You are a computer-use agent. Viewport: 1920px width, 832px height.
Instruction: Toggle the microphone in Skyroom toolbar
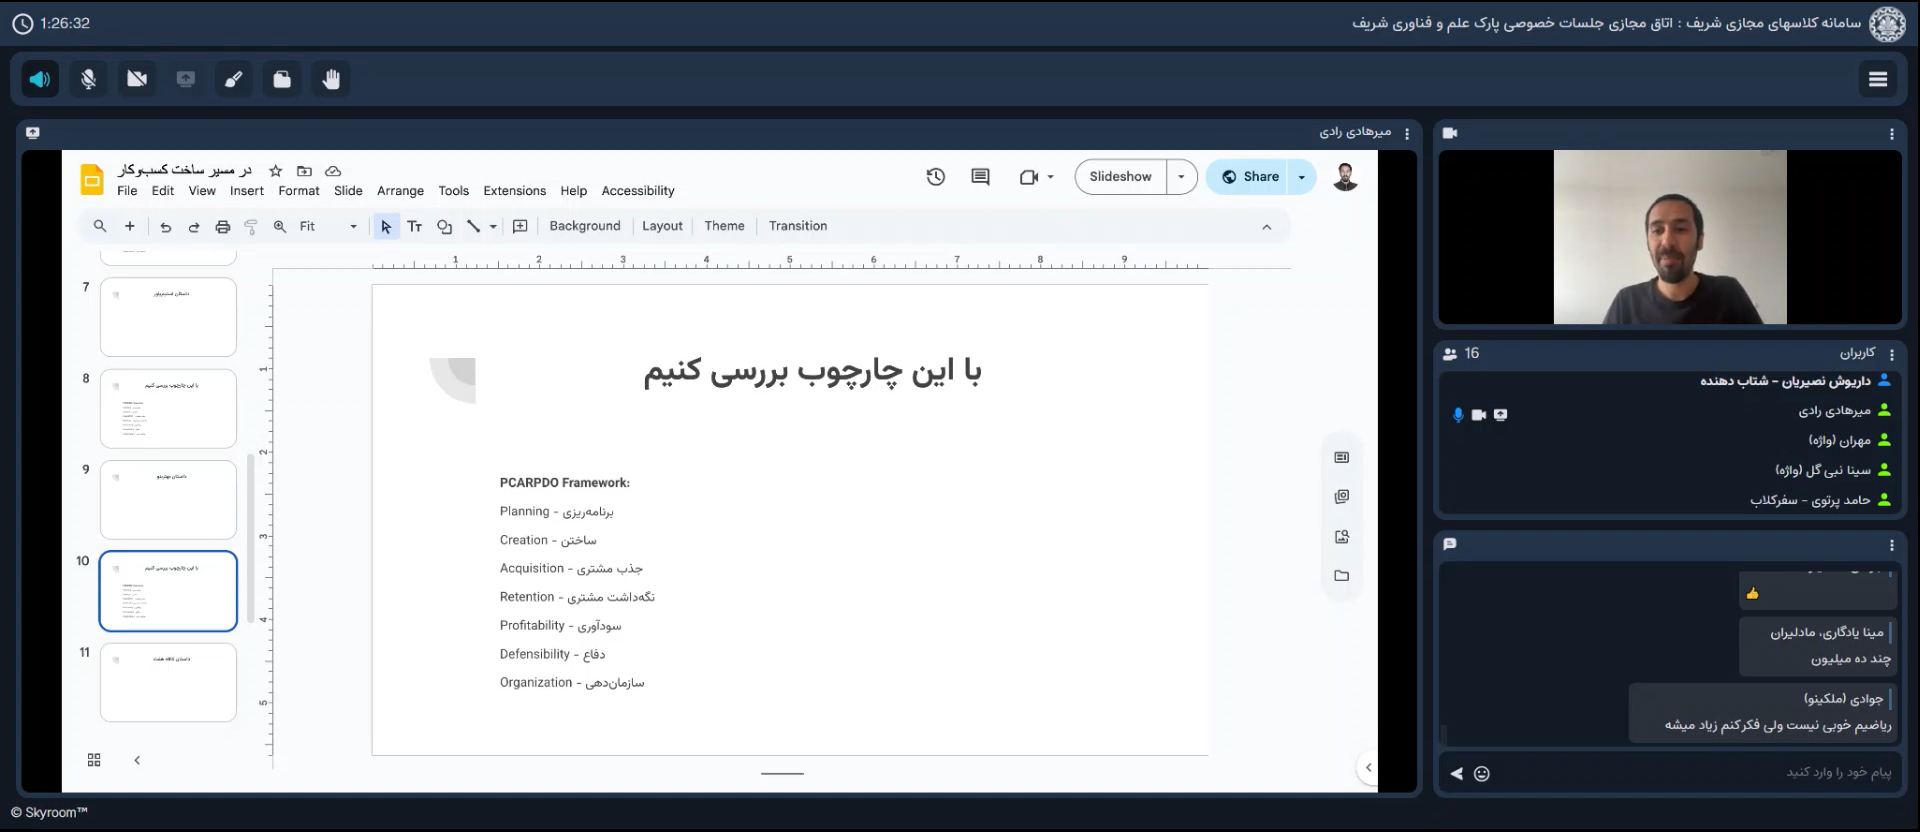point(88,79)
